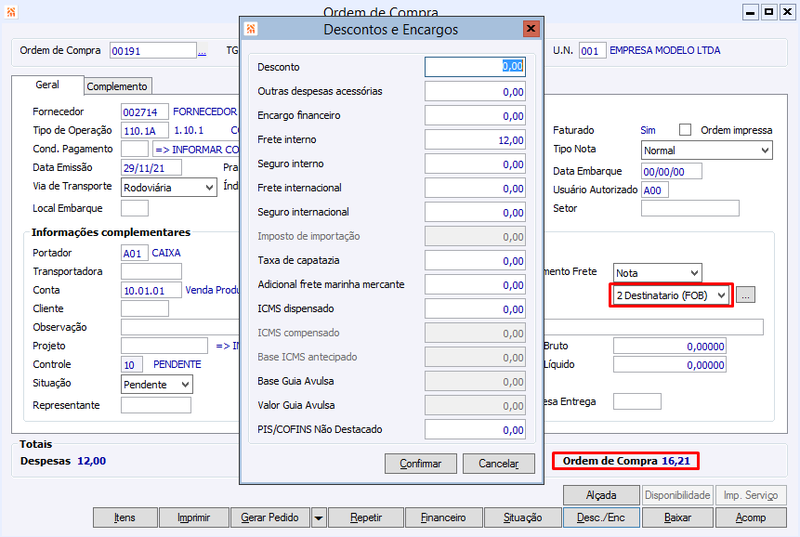
Task: Click the Controle field with value 10
Action: (x=132, y=365)
